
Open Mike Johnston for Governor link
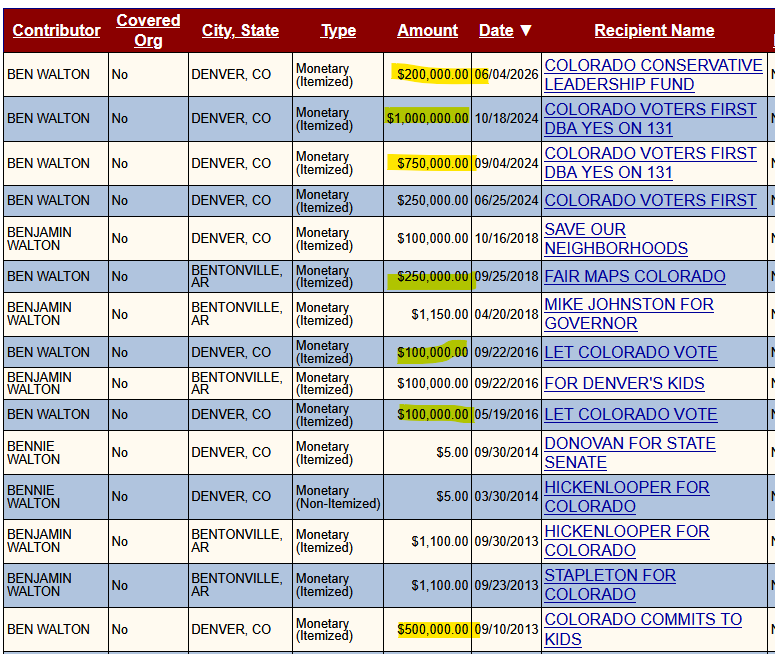coord(629,314)
